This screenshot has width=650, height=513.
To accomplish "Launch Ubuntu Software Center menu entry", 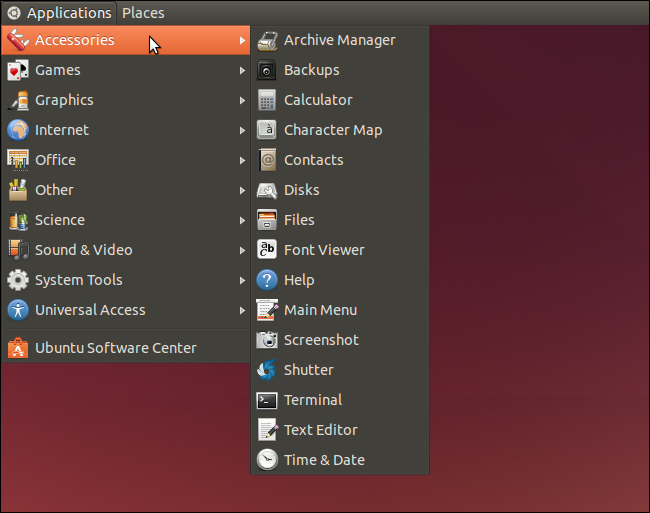I will (126, 348).
